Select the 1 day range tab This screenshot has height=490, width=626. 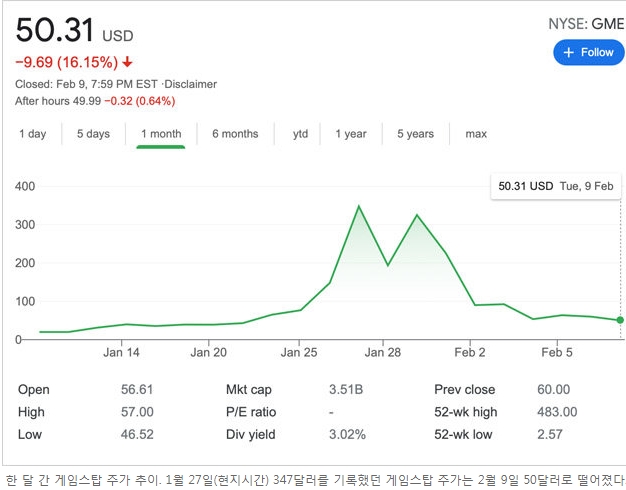(33, 134)
